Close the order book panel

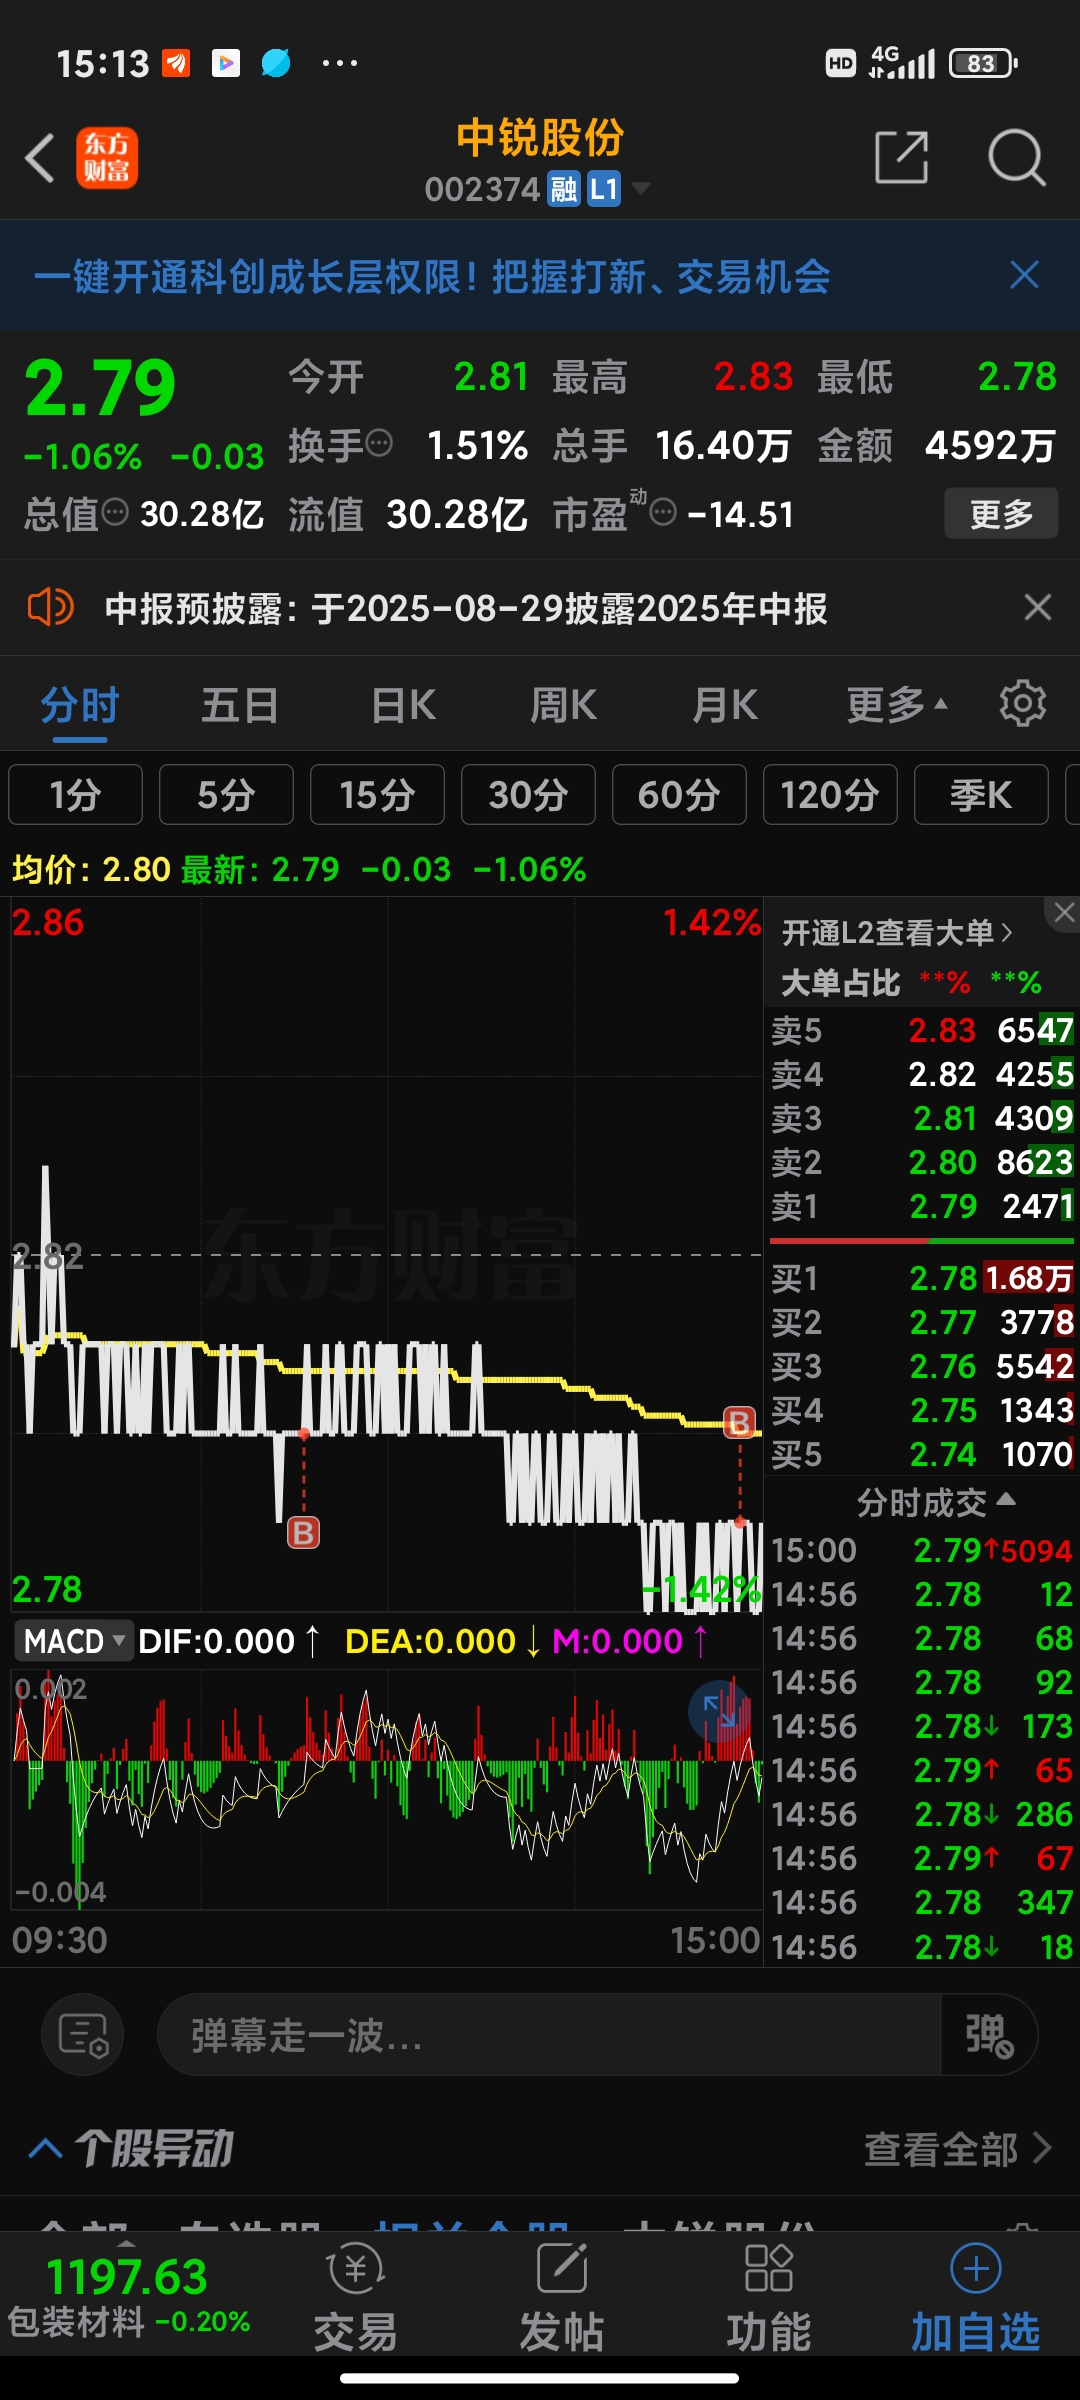(1063, 913)
